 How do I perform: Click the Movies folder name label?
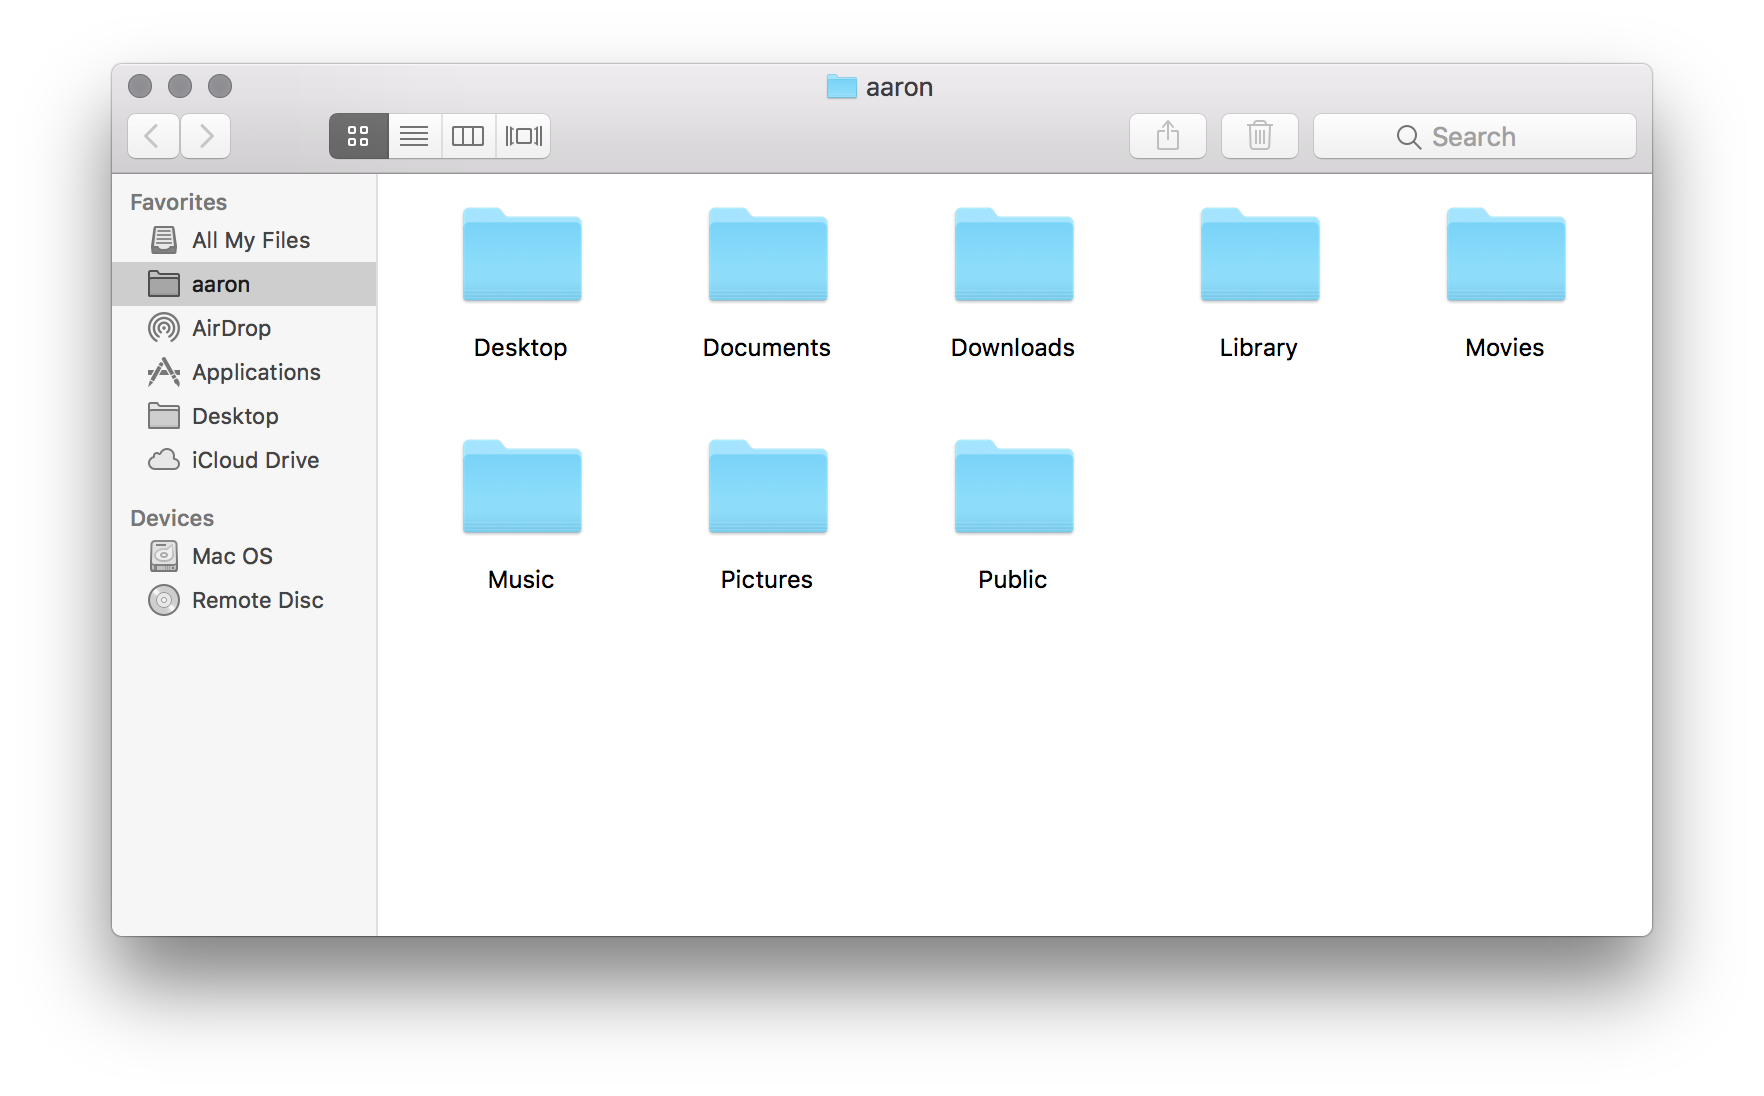click(1505, 348)
